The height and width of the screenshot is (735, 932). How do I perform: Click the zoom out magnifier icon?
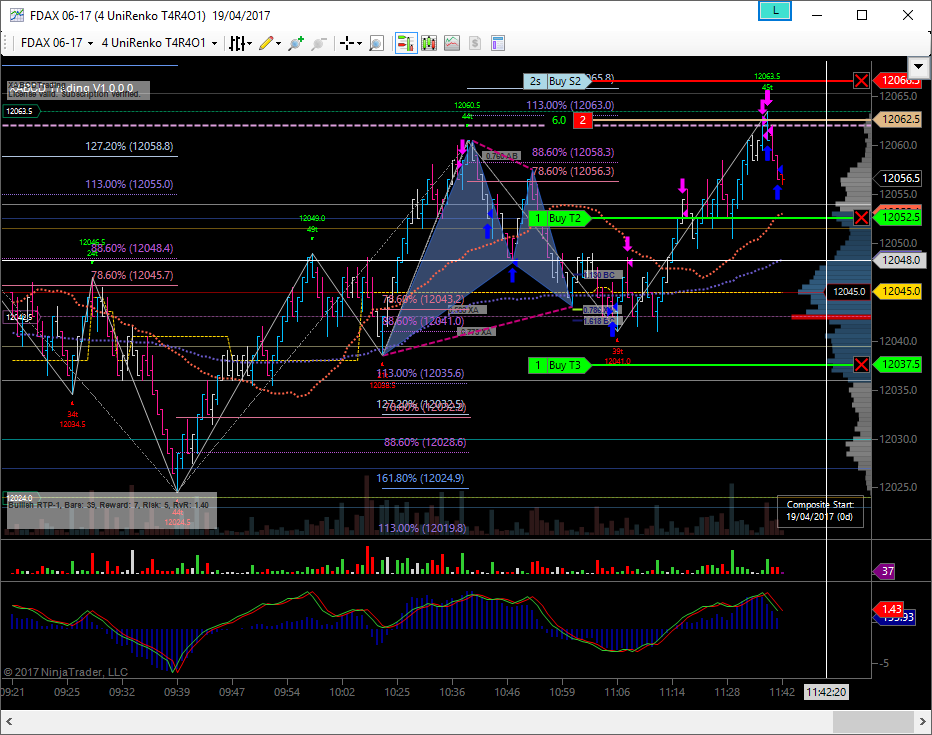[319, 43]
